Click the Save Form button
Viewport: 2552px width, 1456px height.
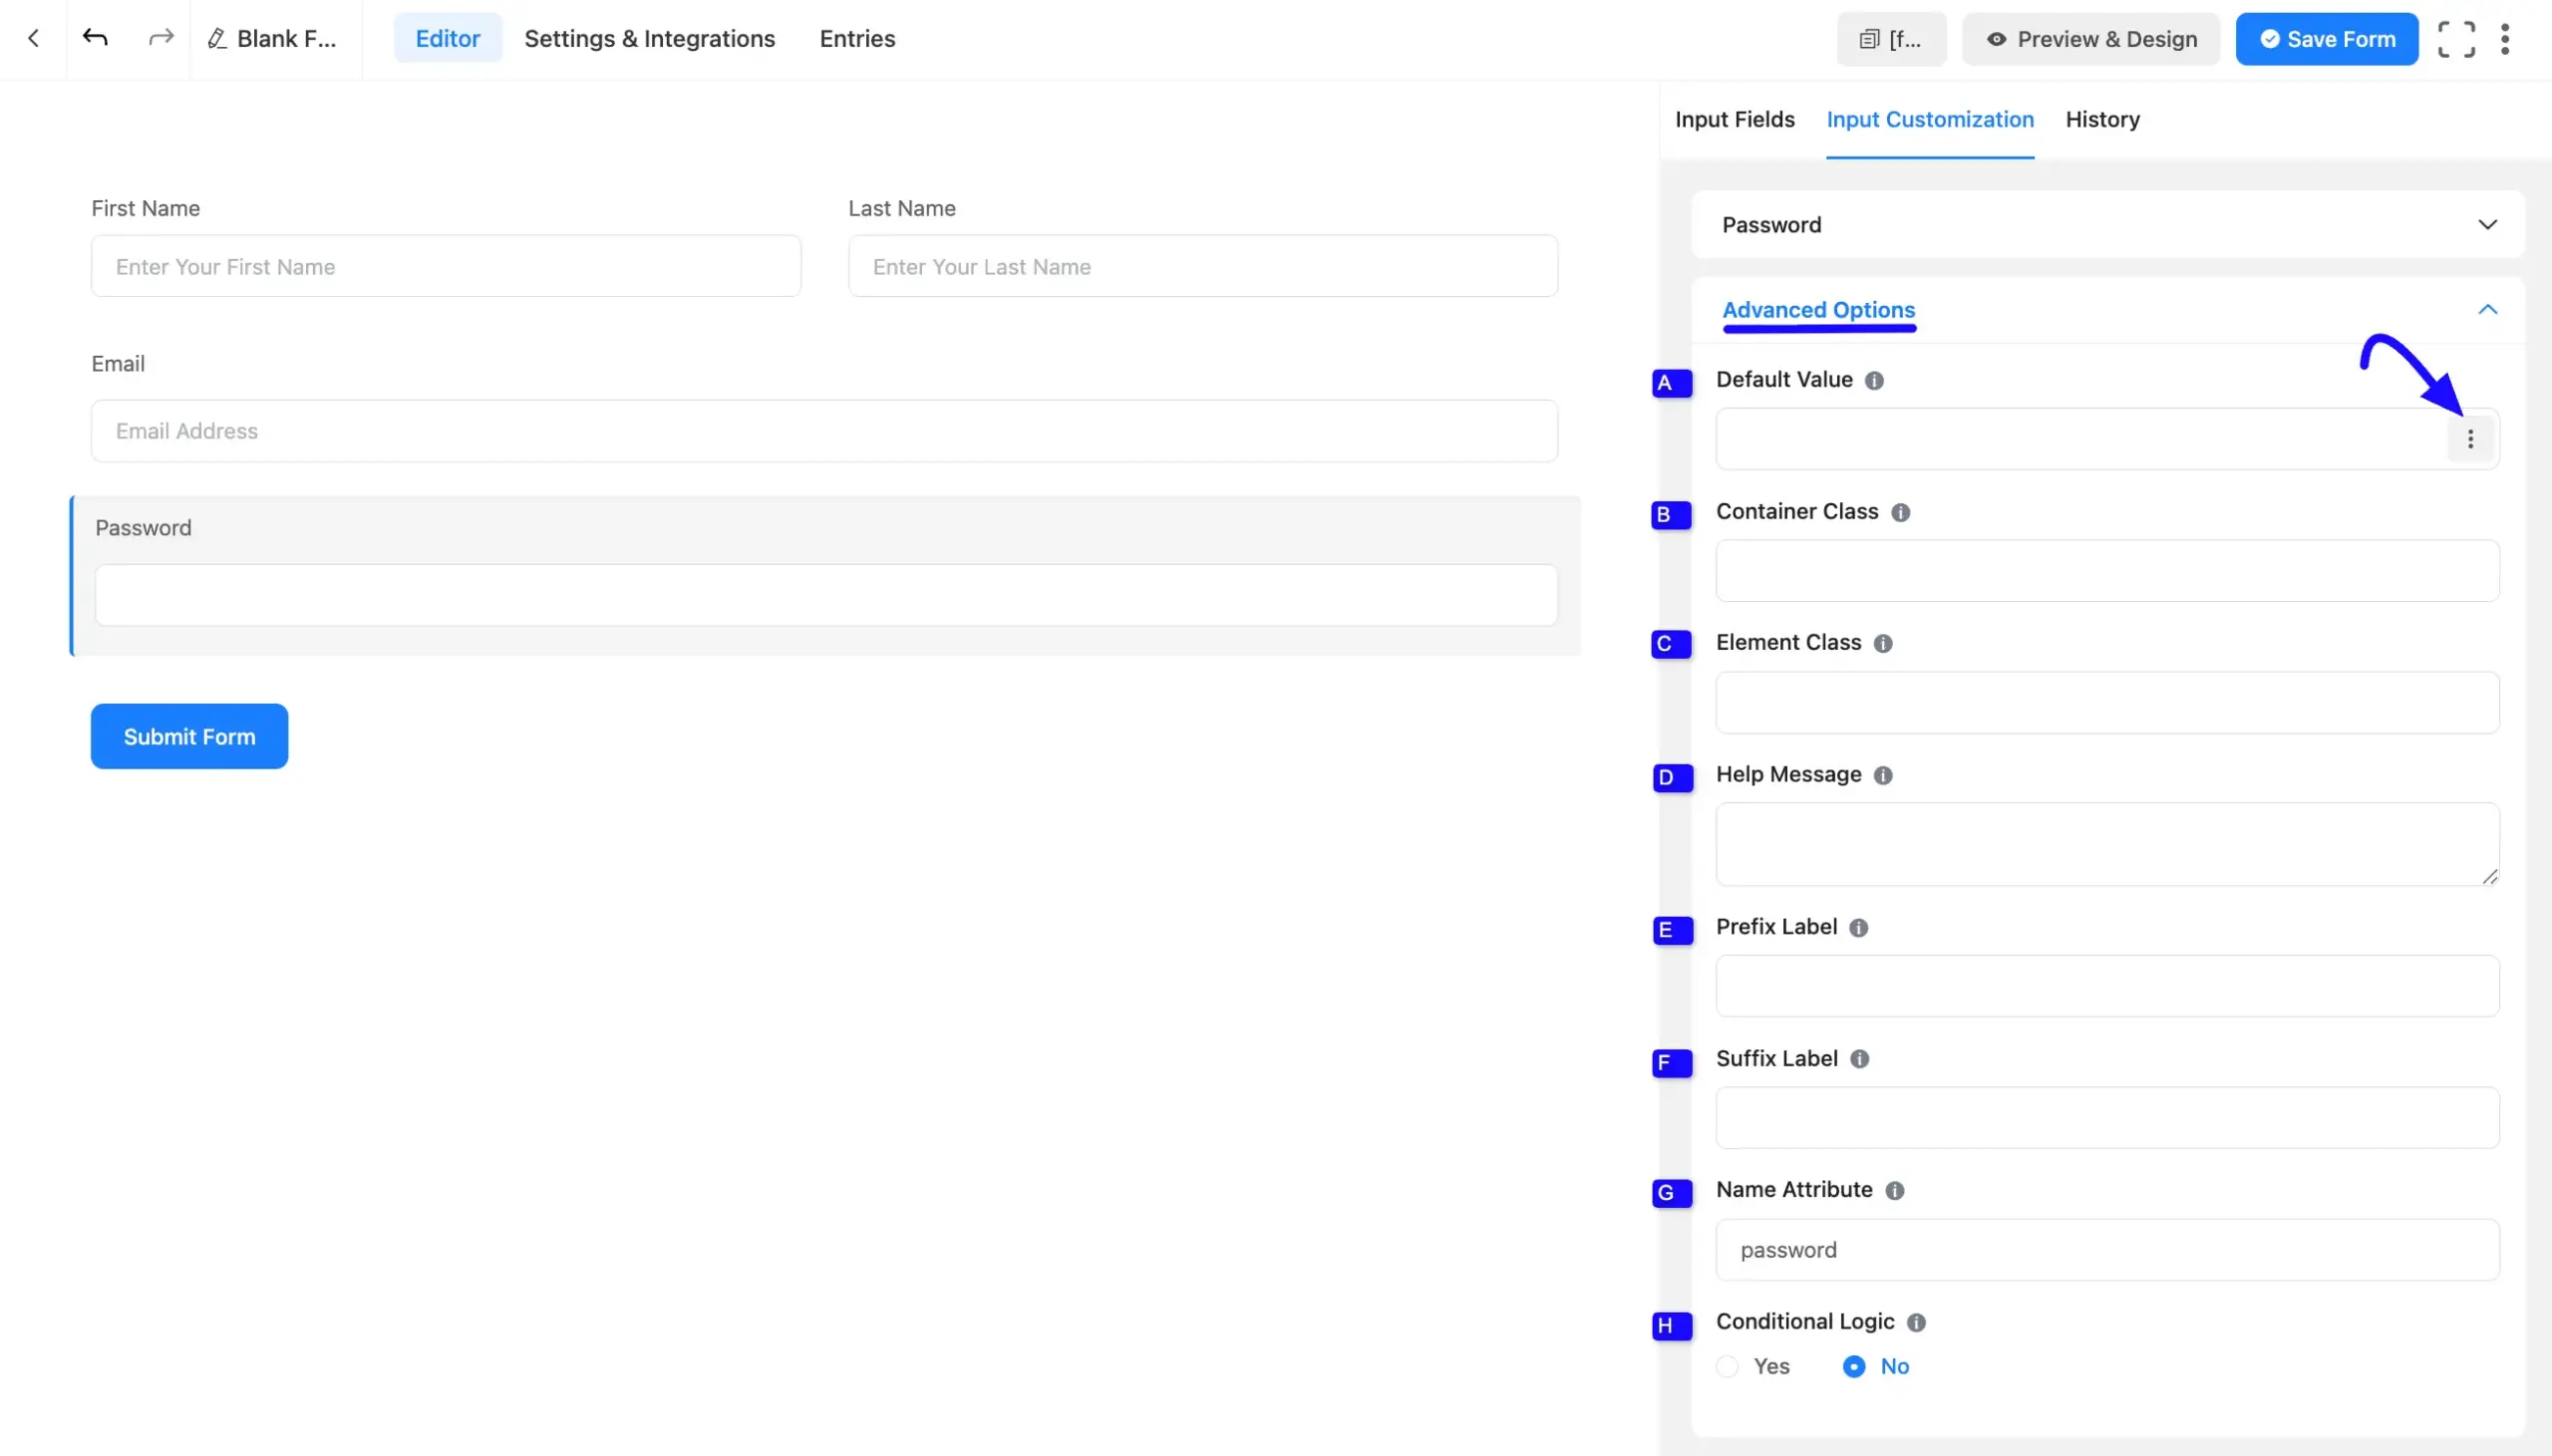click(x=2325, y=38)
